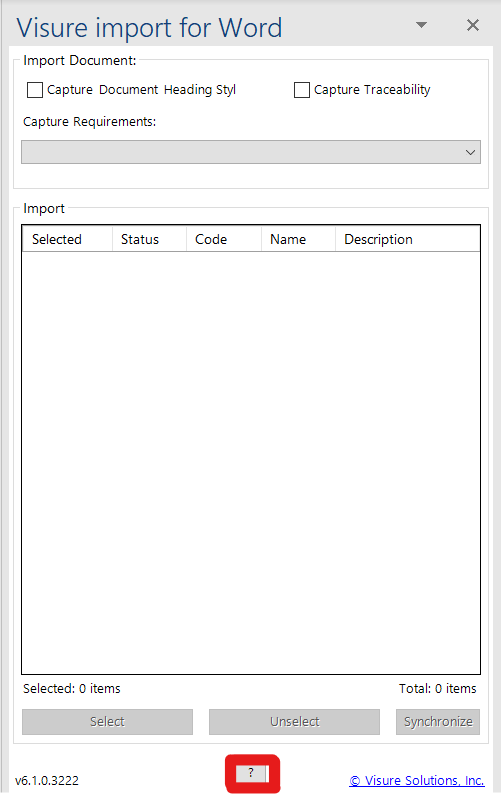The image size is (501, 794).
Task: Click the version text v6.1.0.3222
Action: (x=47, y=780)
